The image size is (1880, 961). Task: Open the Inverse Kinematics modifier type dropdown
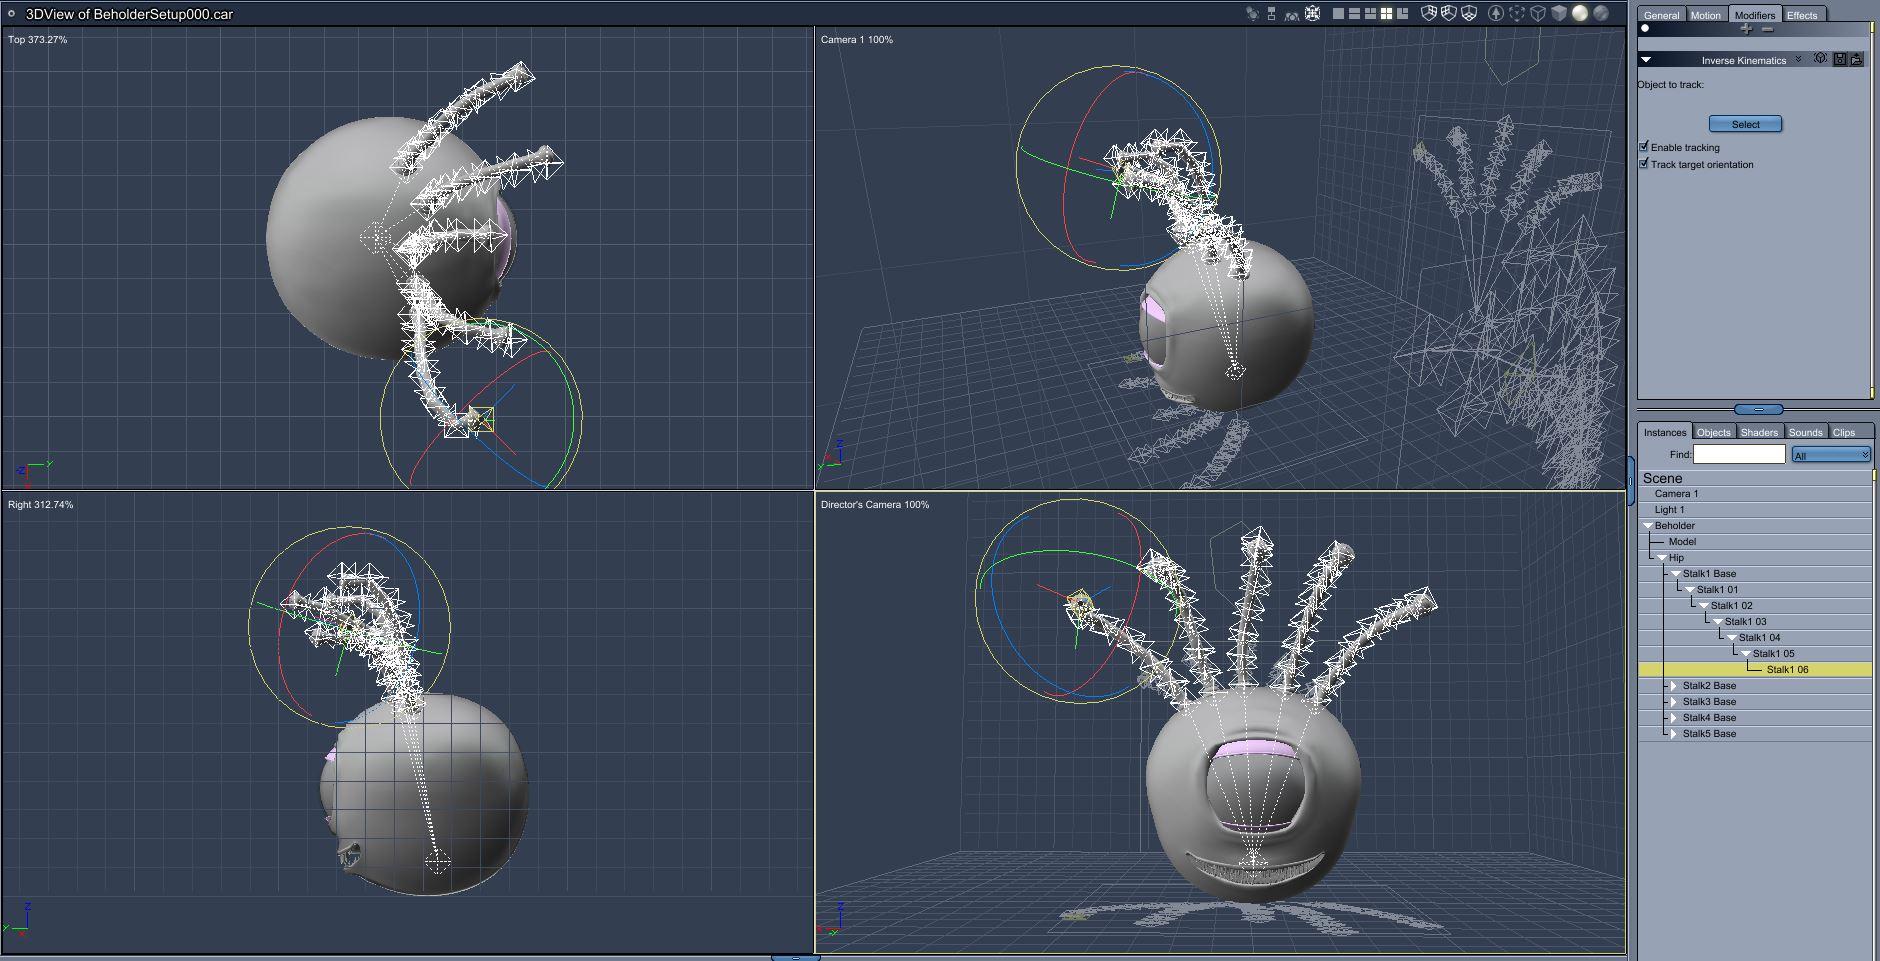(1798, 60)
